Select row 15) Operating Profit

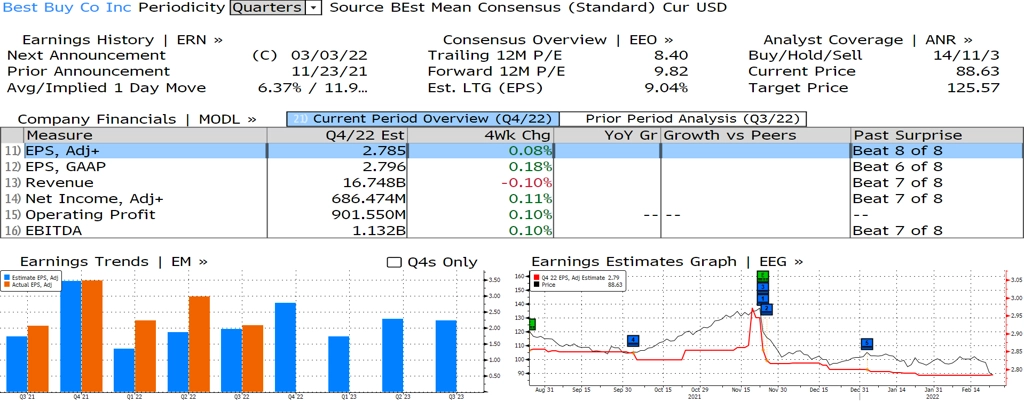click(511, 214)
